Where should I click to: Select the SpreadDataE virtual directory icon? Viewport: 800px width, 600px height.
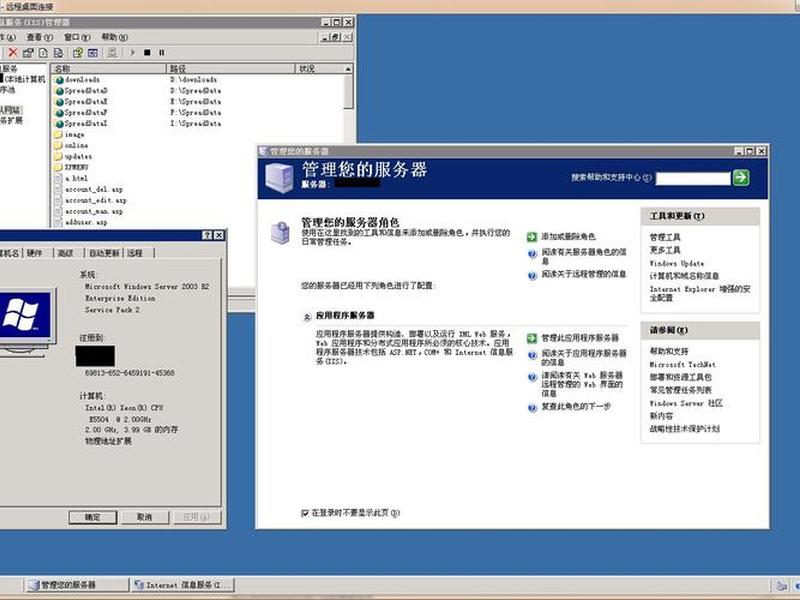click(59, 102)
